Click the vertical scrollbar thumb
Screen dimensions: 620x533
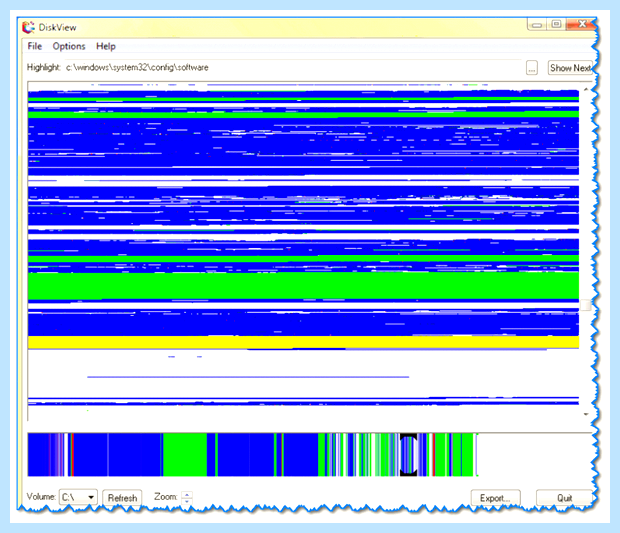(586, 305)
